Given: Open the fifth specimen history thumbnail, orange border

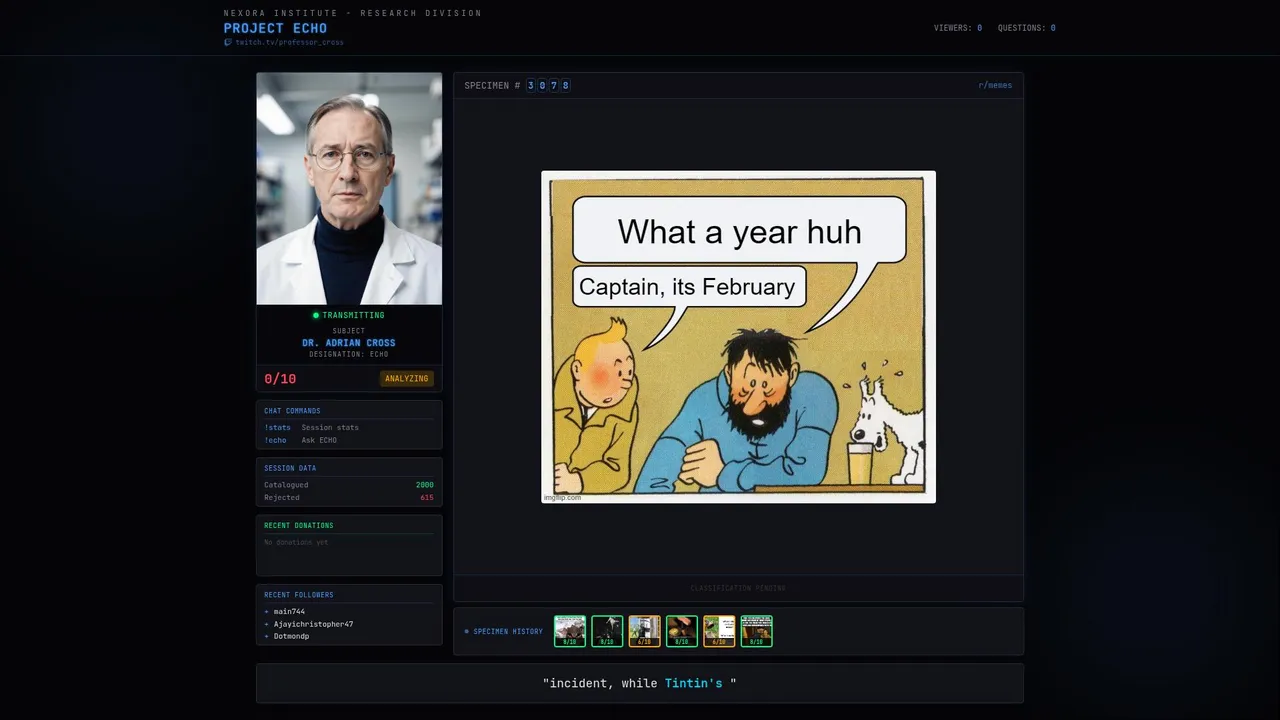Looking at the screenshot, I should pos(719,631).
